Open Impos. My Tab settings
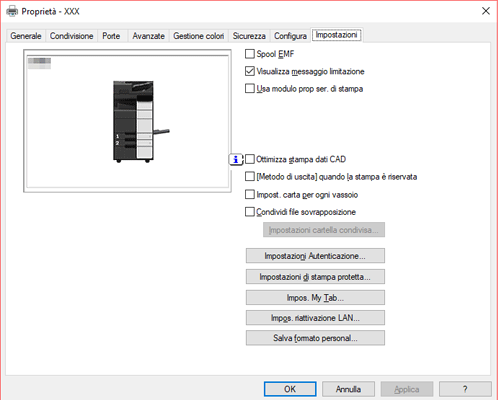 pos(315,297)
